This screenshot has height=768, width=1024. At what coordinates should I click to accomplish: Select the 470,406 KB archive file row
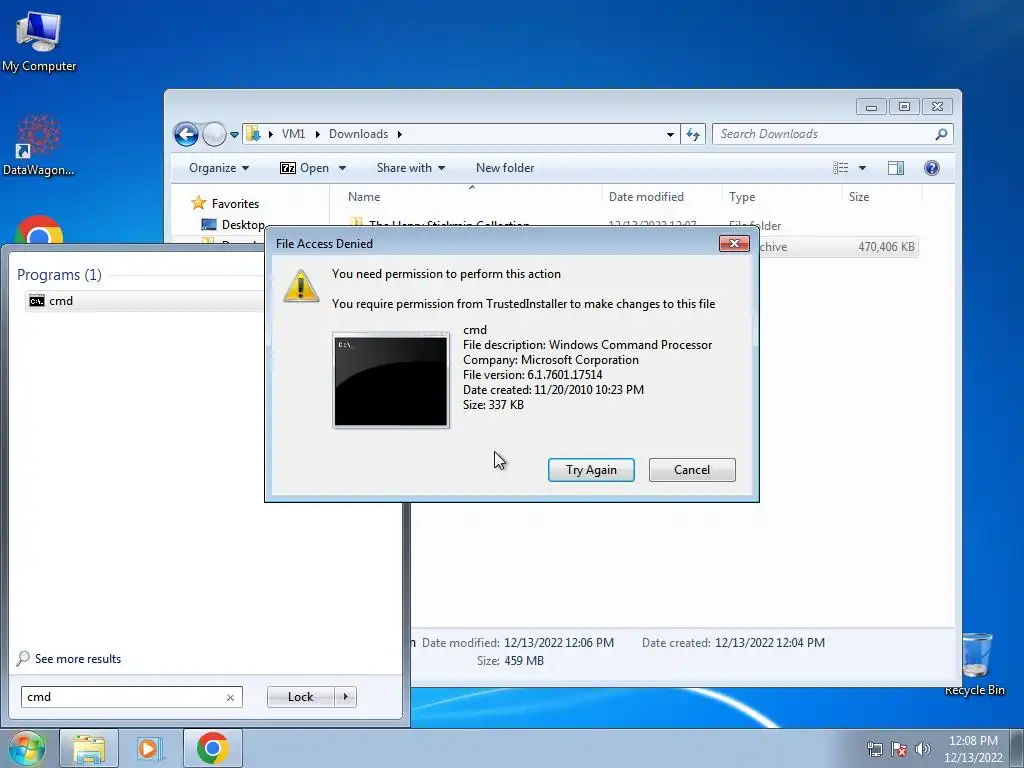click(839, 247)
